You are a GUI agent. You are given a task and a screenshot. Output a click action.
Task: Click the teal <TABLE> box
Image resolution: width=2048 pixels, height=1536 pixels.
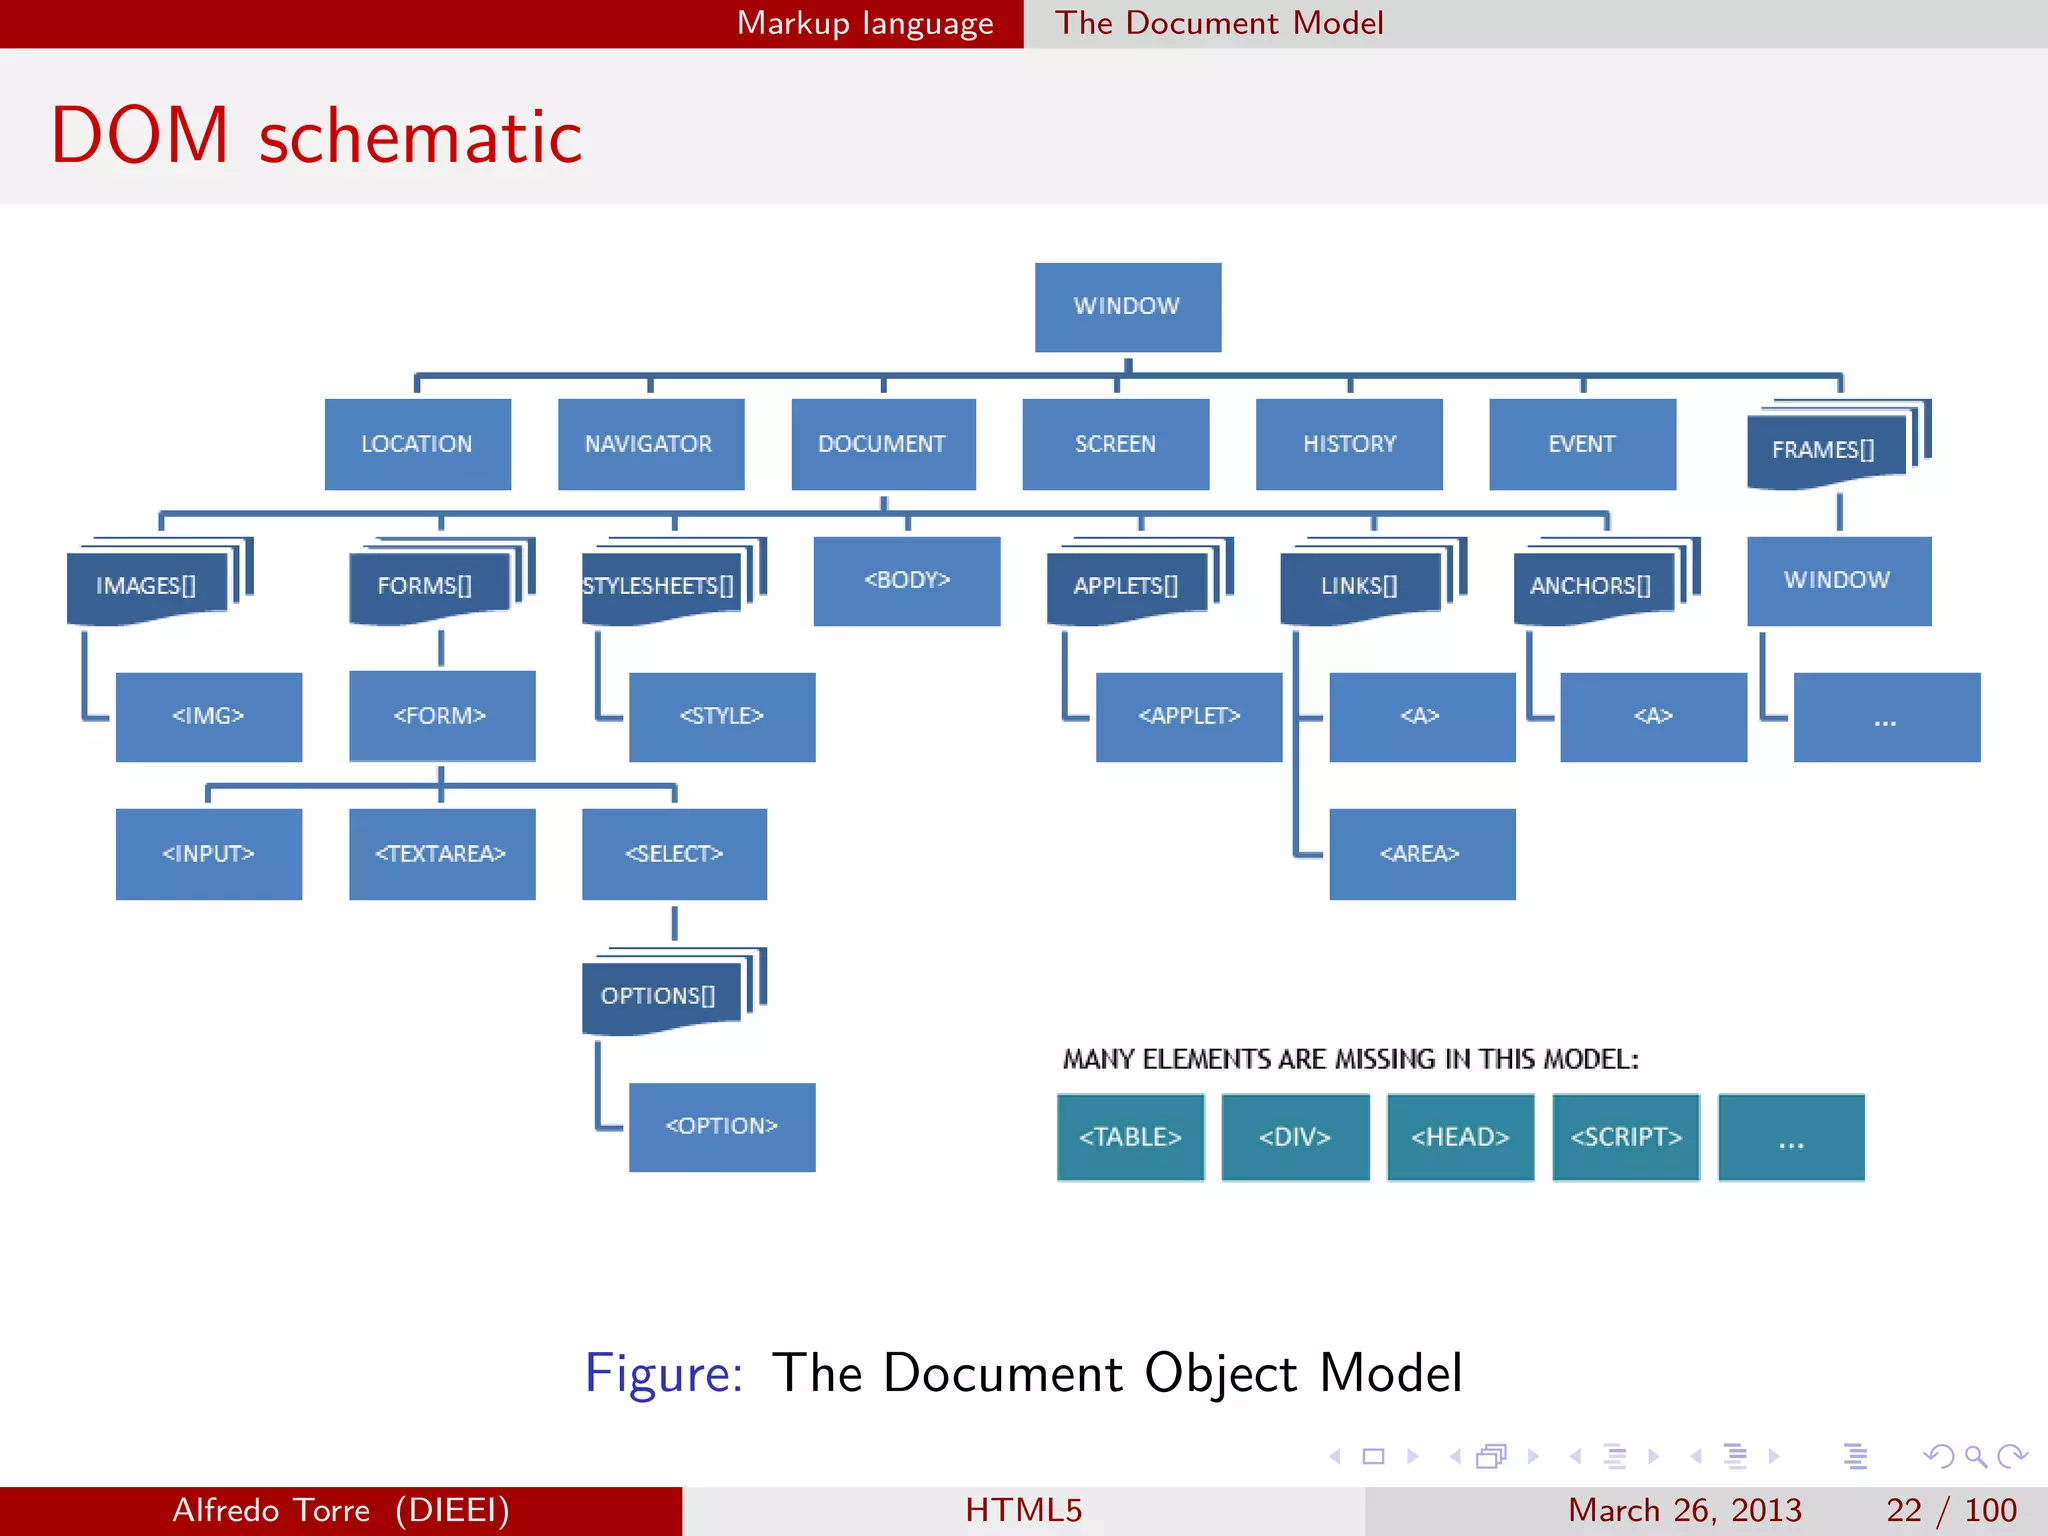click(x=1131, y=1138)
